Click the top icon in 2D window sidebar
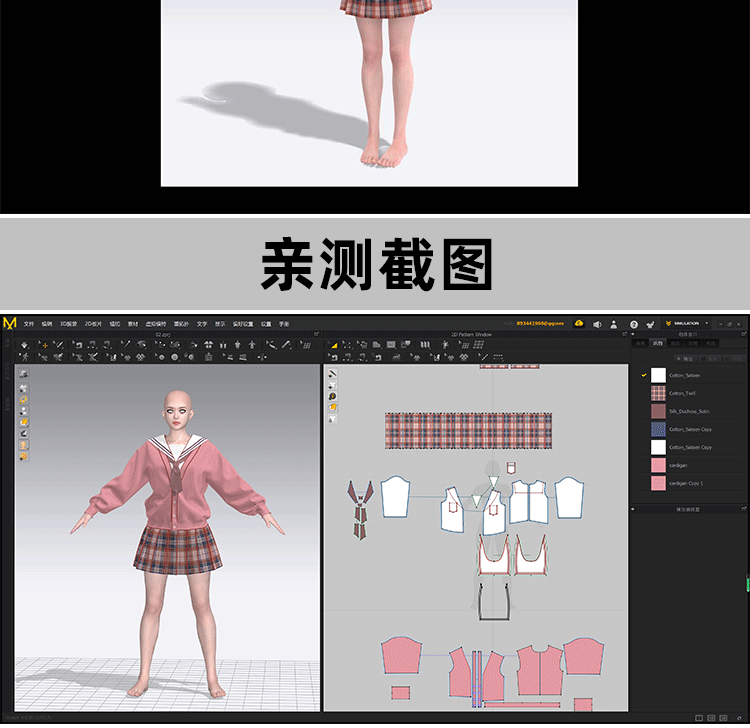 pyautogui.click(x=332, y=374)
